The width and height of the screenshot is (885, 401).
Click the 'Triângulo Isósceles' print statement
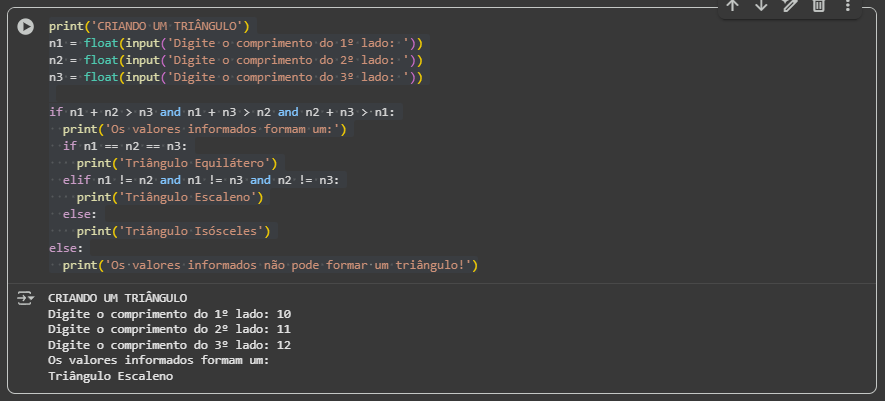pos(175,231)
